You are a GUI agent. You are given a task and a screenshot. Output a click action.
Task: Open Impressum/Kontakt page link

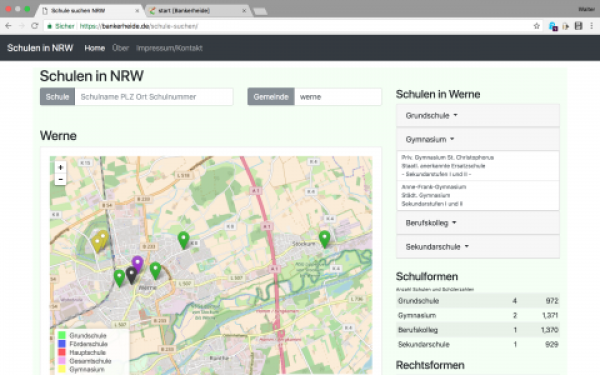[169, 48]
